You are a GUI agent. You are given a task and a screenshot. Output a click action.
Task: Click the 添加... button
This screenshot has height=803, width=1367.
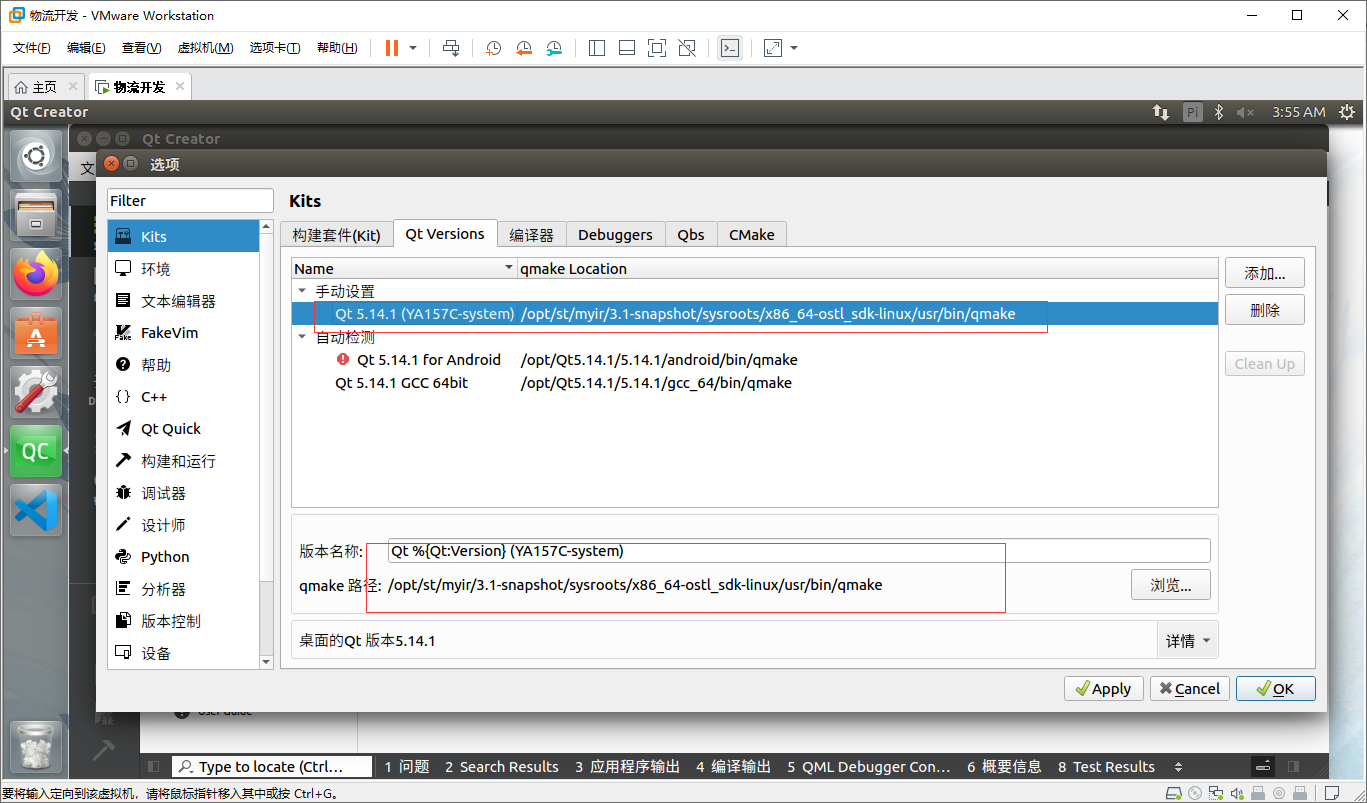click(1265, 273)
